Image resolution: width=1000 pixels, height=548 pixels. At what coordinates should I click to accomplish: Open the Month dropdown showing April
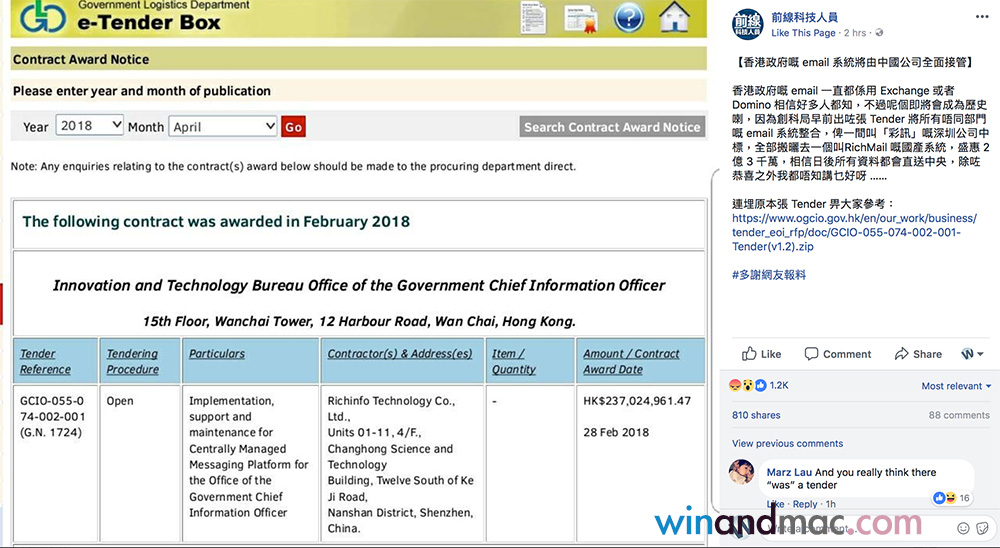coord(223,127)
